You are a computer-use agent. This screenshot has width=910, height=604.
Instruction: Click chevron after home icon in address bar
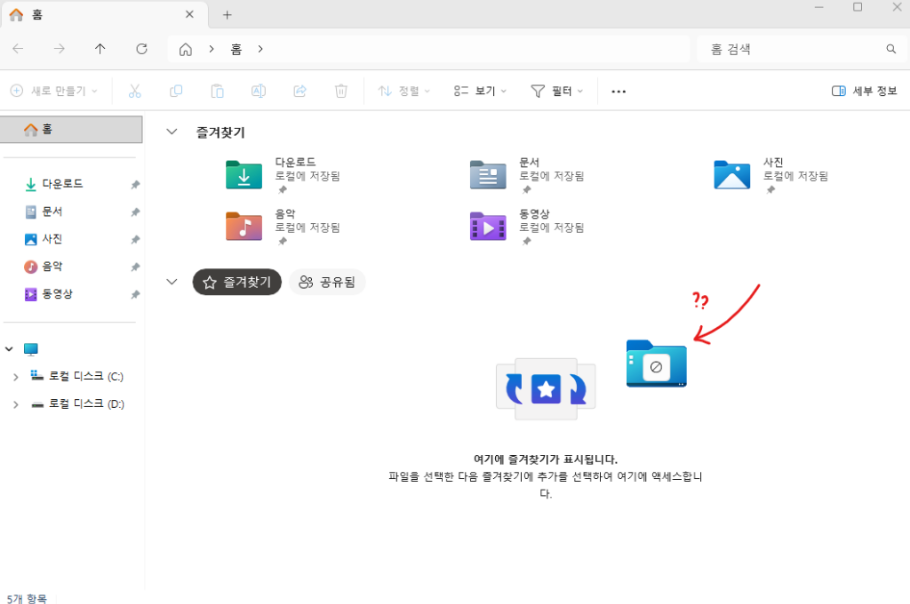coord(211,49)
